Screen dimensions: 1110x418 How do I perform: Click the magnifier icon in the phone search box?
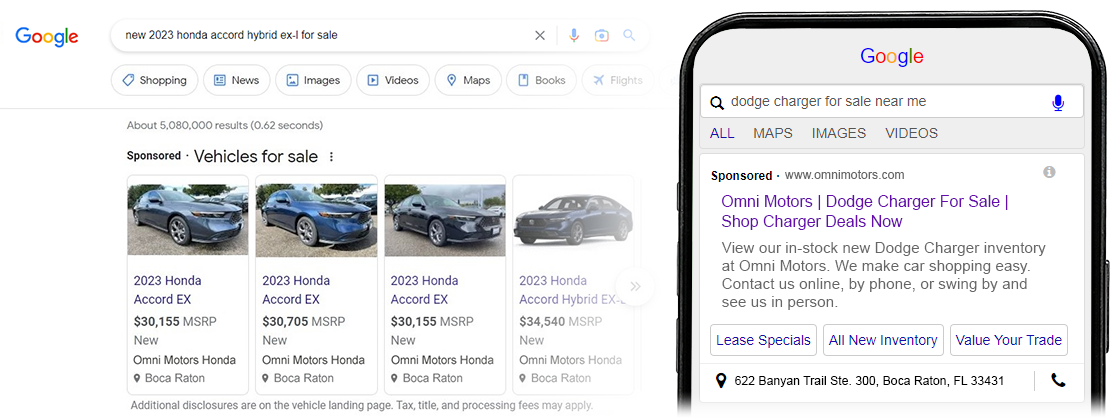pyautogui.click(x=717, y=103)
